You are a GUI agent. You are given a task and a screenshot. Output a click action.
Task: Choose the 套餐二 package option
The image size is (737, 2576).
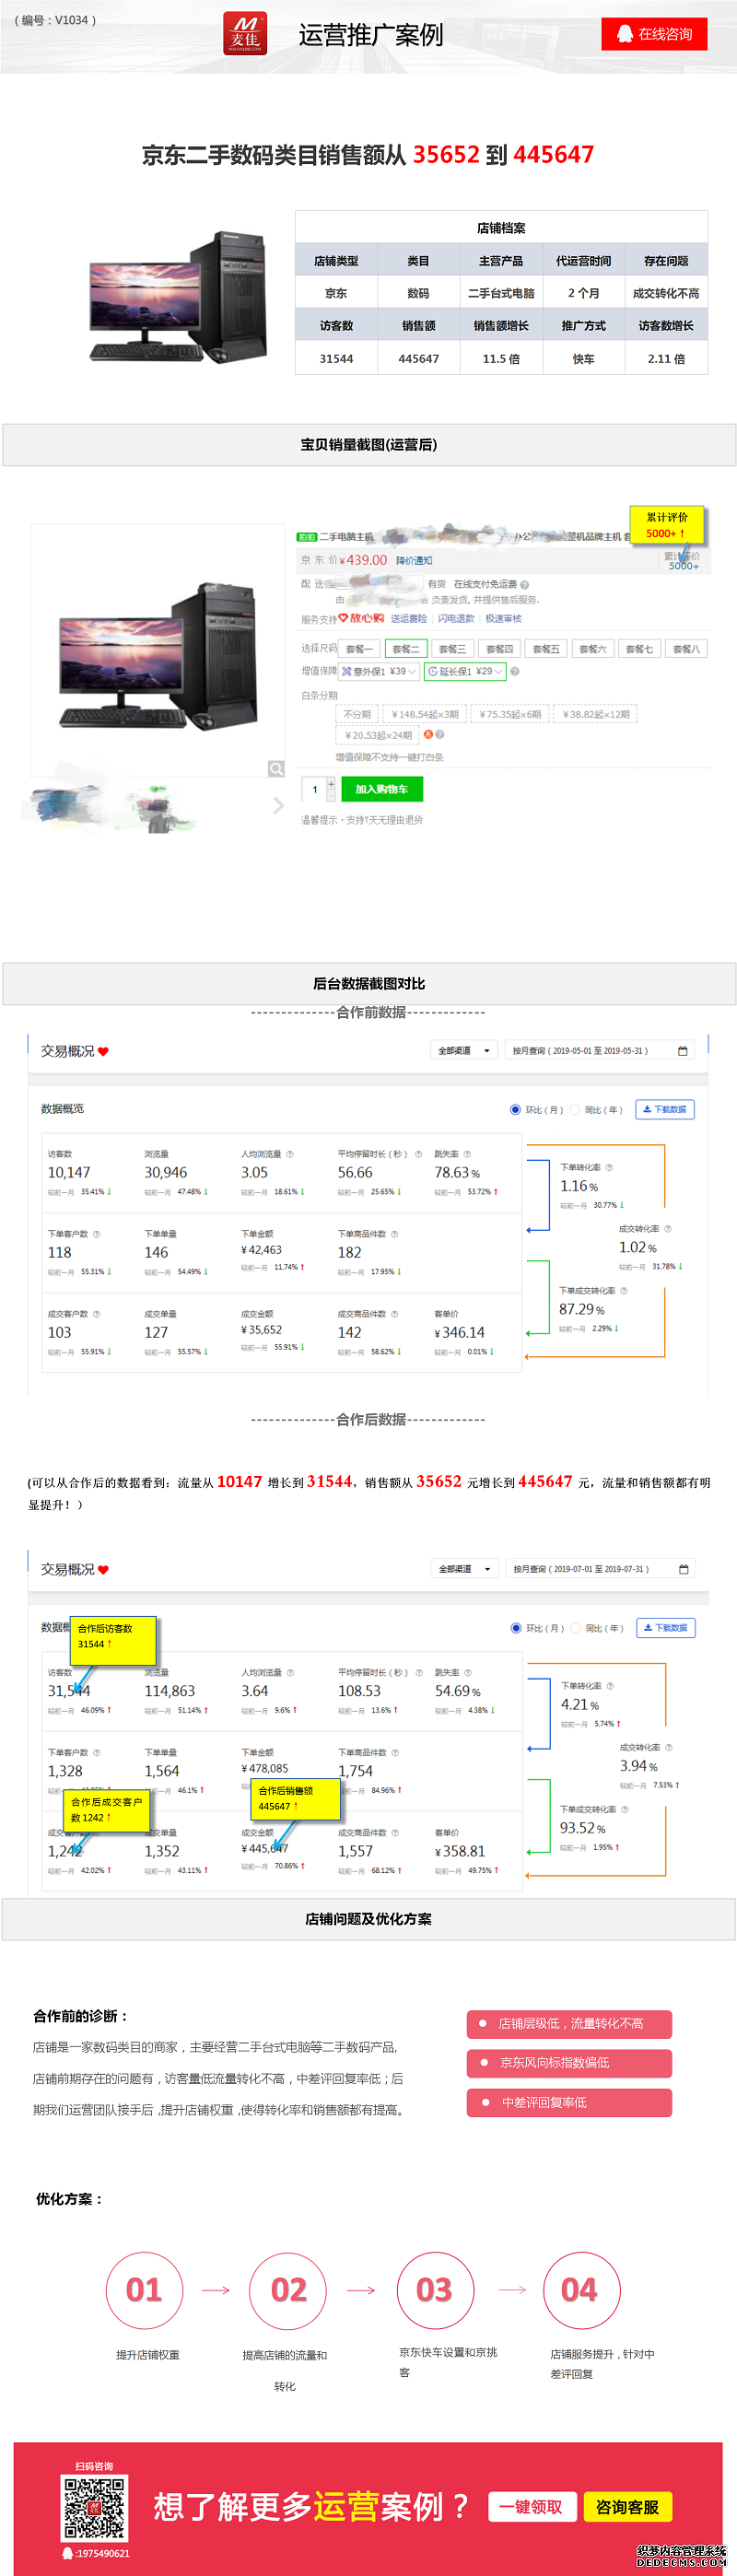pyautogui.click(x=406, y=649)
